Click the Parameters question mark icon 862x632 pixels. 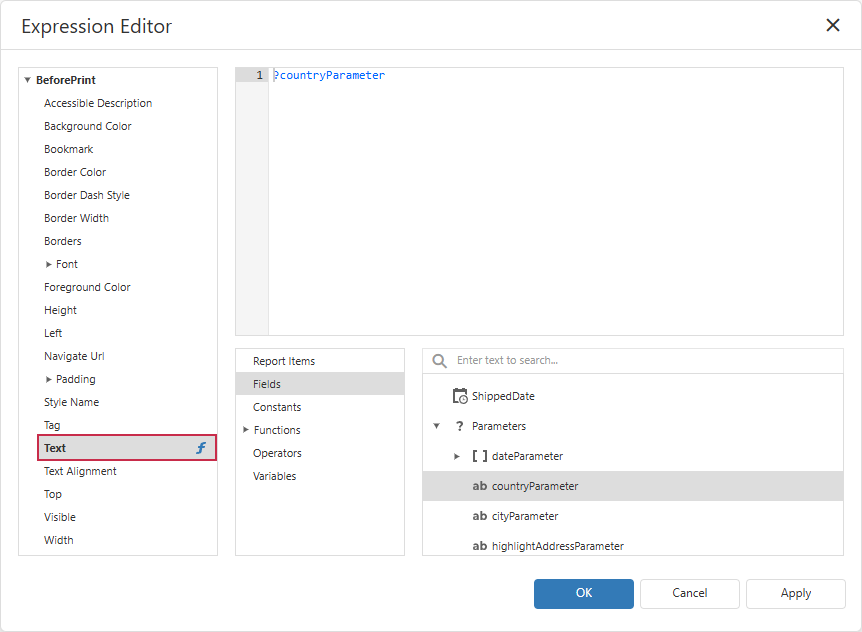click(460, 426)
